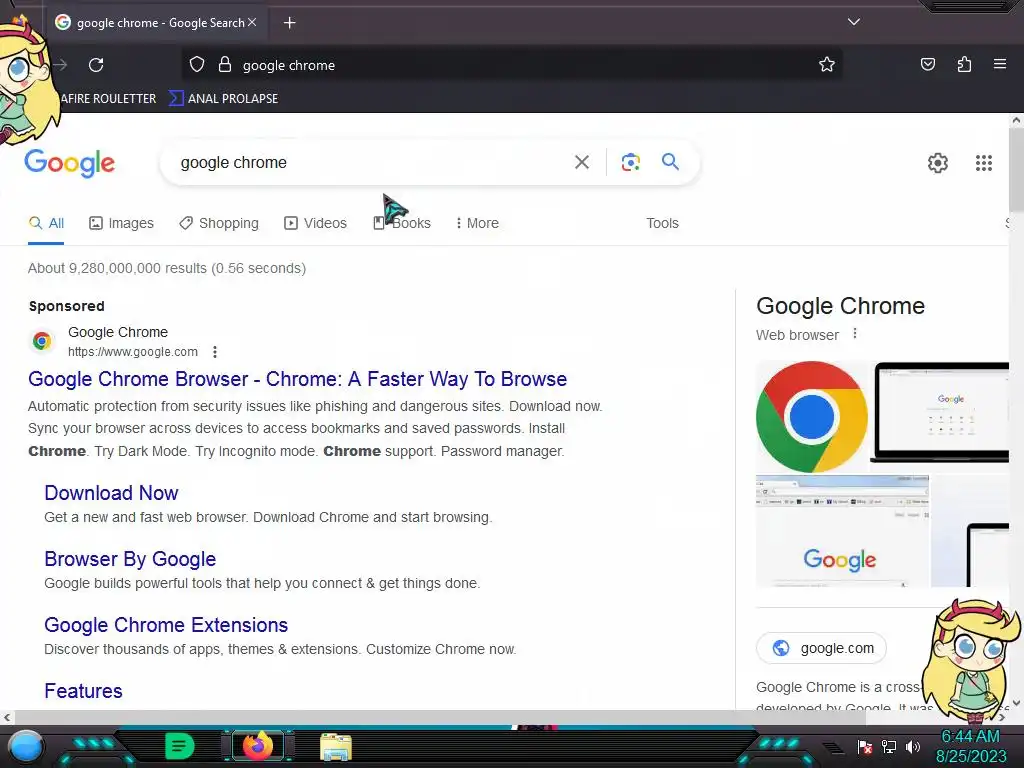Screen dimensions: 1024x768
Task: Open Google quick settings gear
Action: pos(938,163)
